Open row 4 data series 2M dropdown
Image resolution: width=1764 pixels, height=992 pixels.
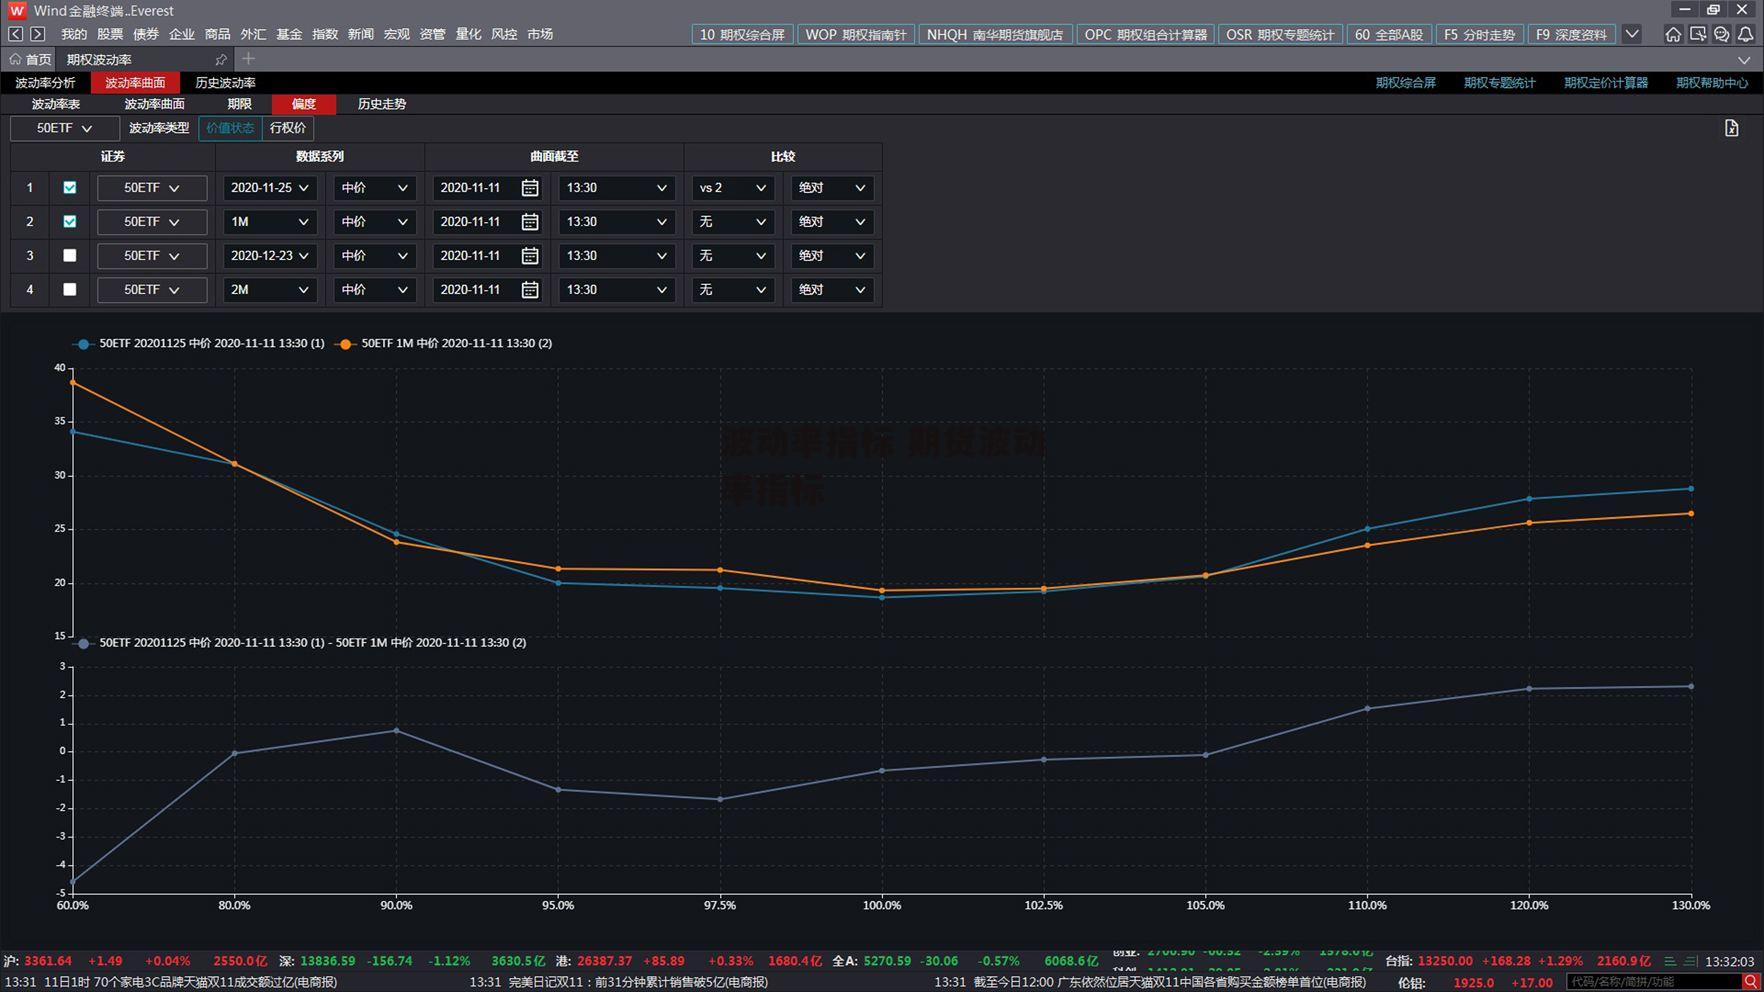click(270, 290)
